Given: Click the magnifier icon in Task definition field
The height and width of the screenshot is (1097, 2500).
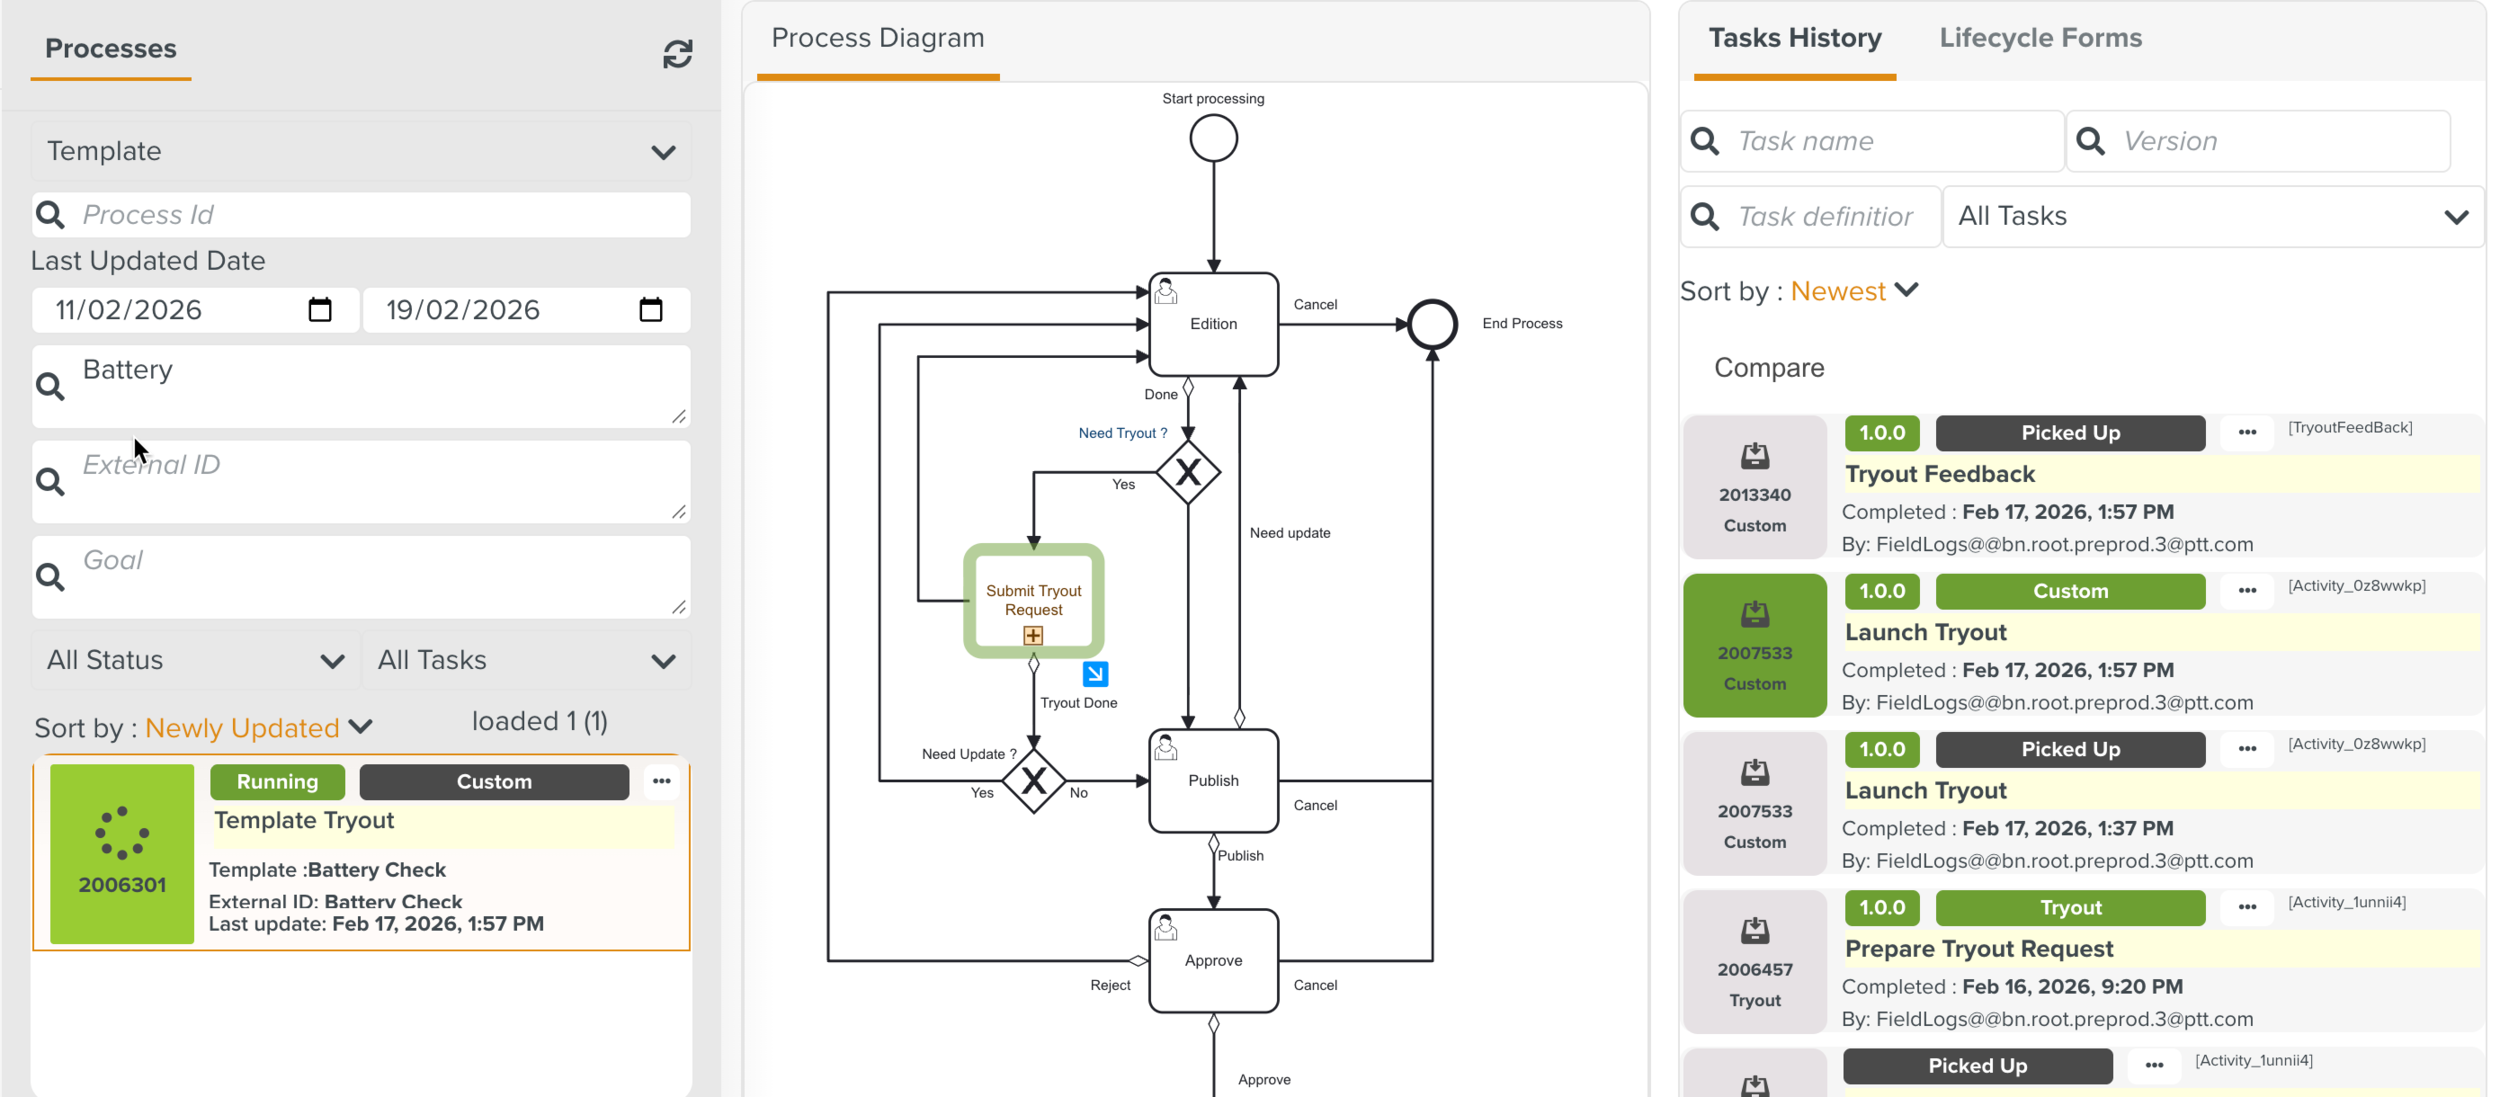Looking at the screenshot, I should click(1704, 216).
